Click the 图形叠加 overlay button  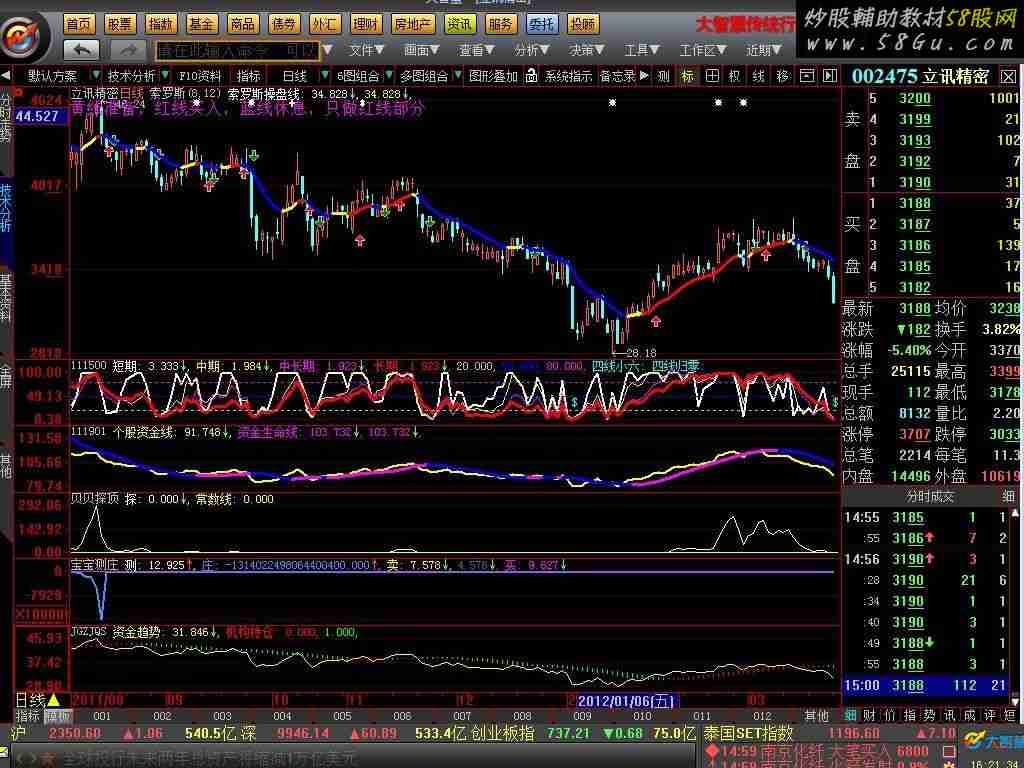coord(494,76)
